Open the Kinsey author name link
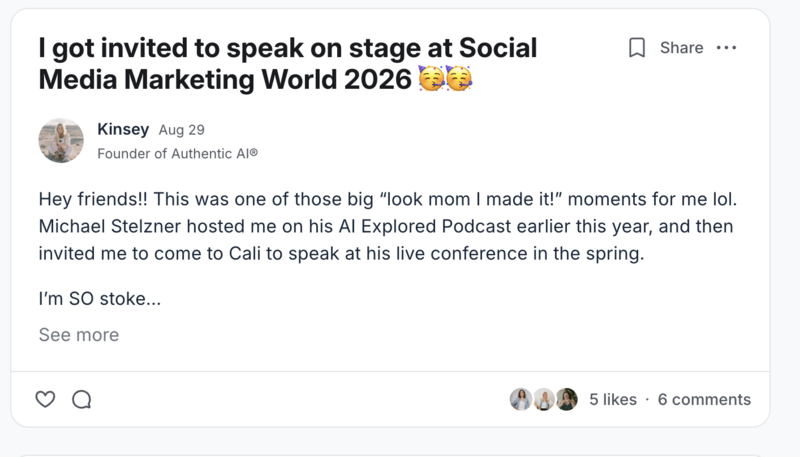 tap(122, 129)
